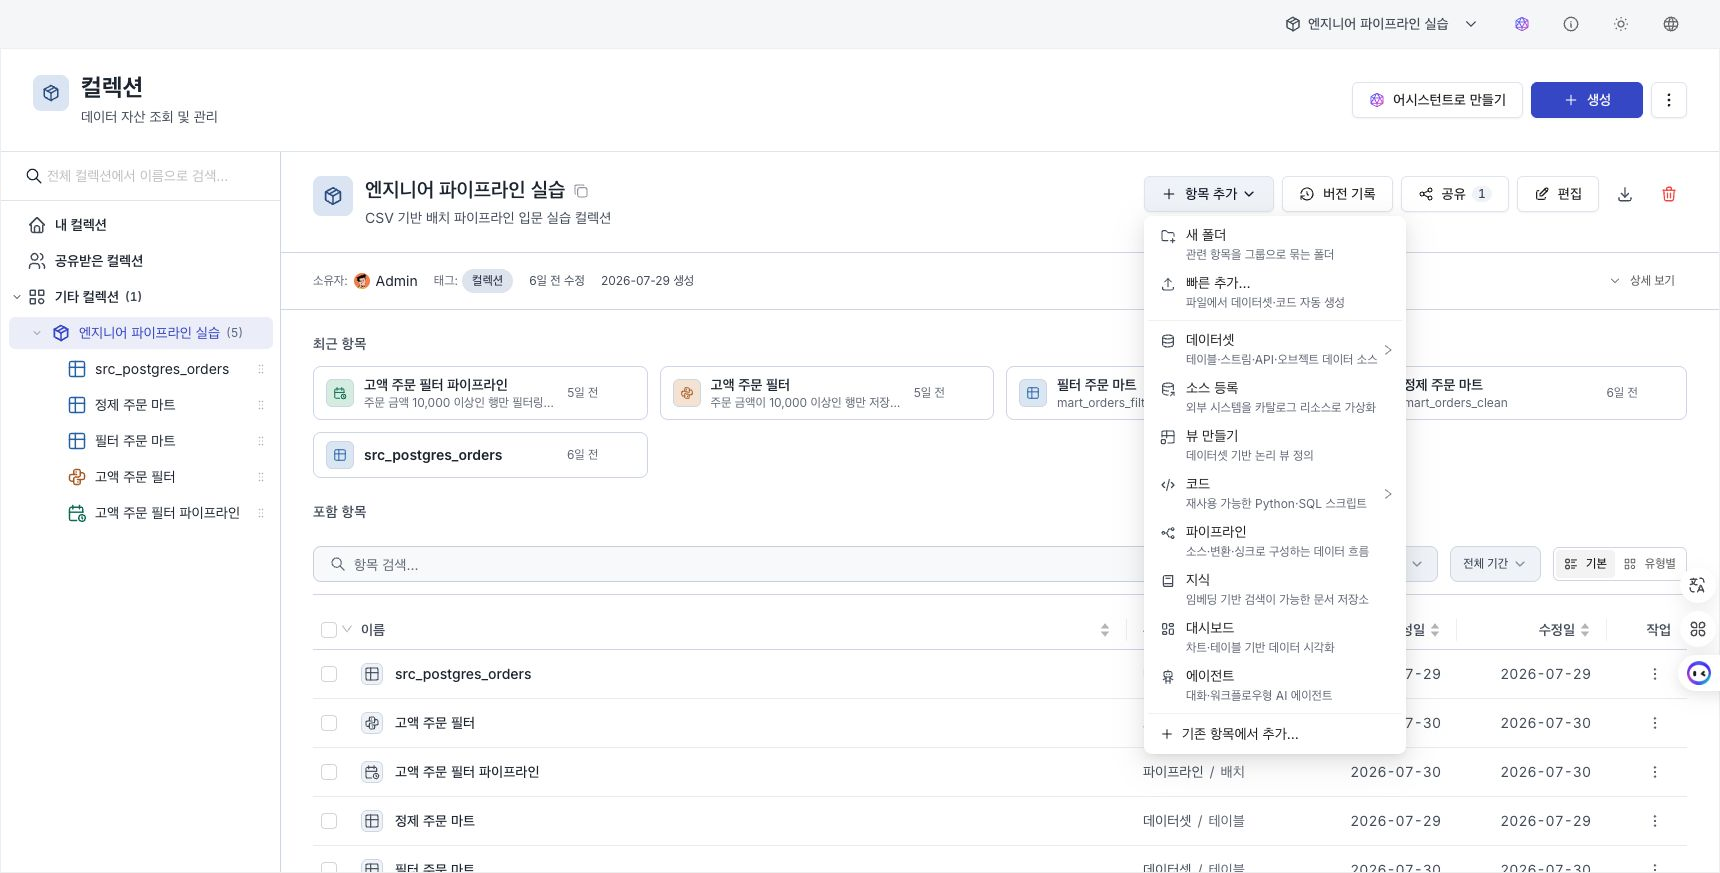Click the blue 생성 button
1720x873 pixels.
click(x=1586, y=100)
